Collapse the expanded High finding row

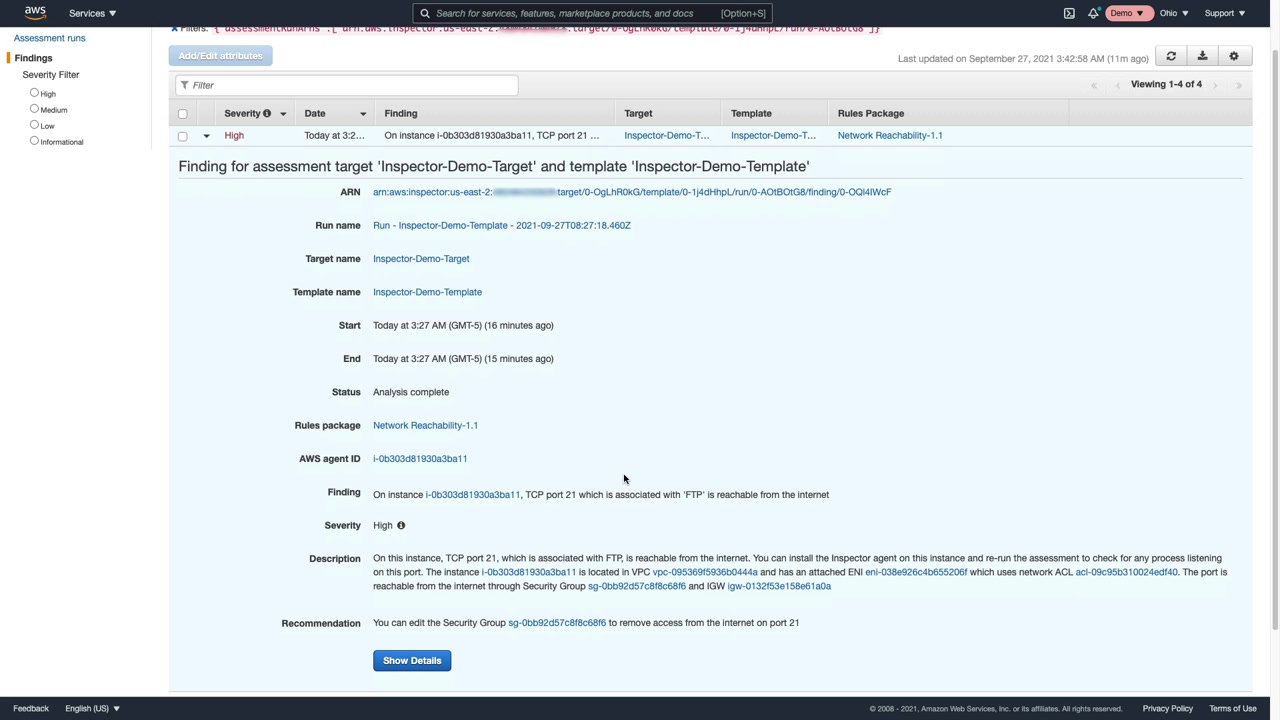click(206, 136)
